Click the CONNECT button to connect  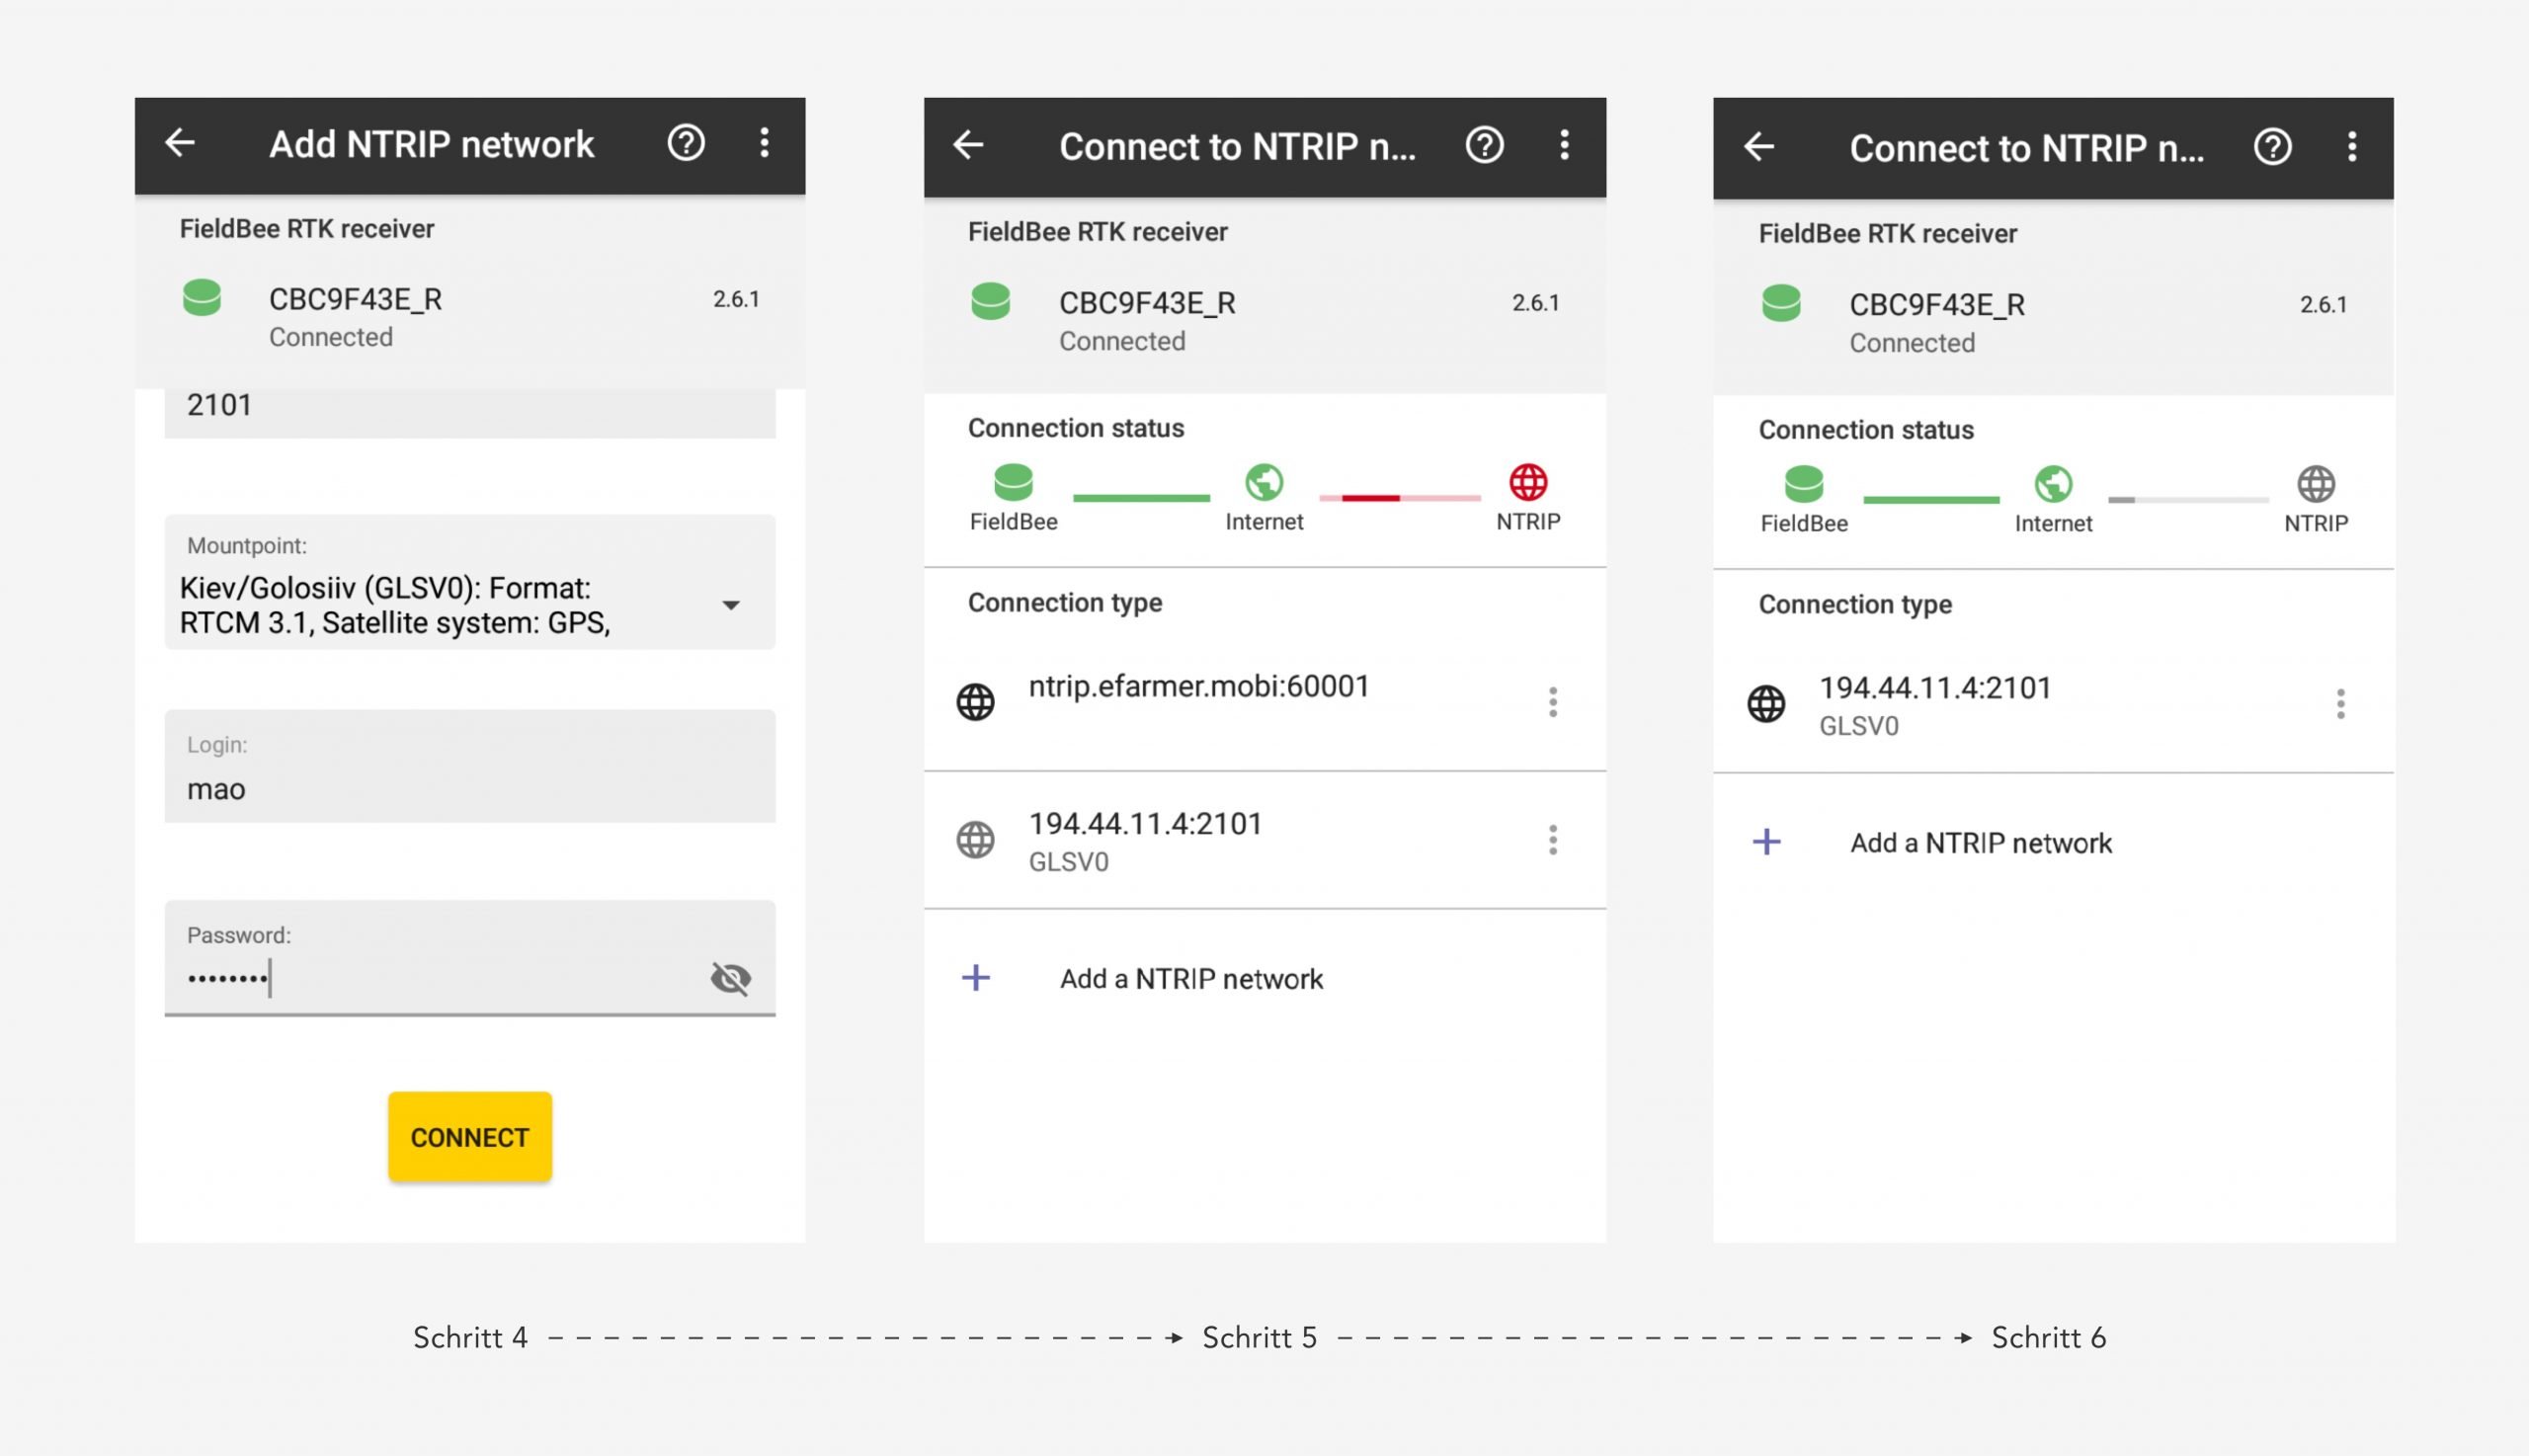469,1136
